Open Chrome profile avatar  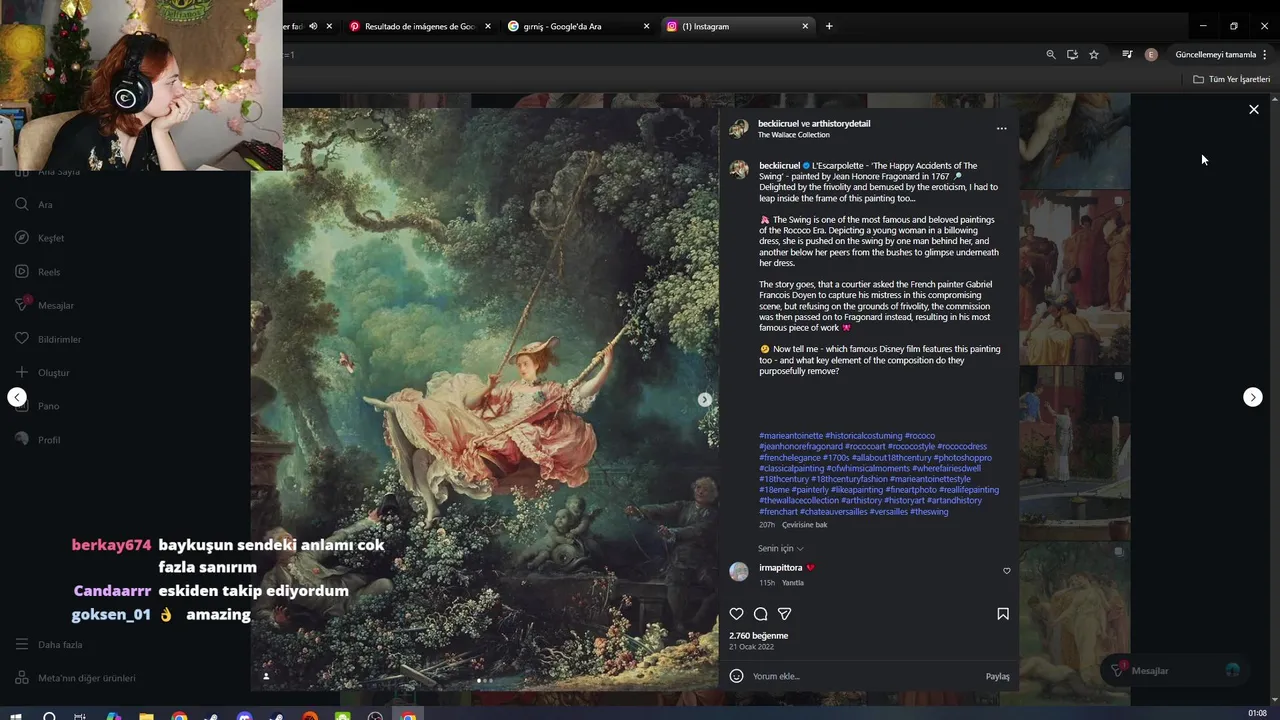coord(1151,55)
